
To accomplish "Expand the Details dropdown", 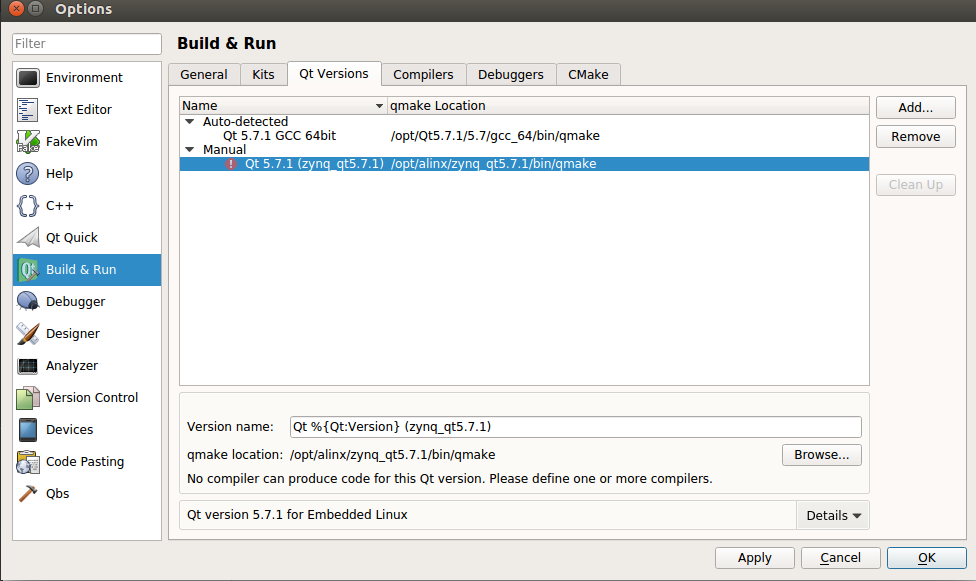I will point(833,516).
